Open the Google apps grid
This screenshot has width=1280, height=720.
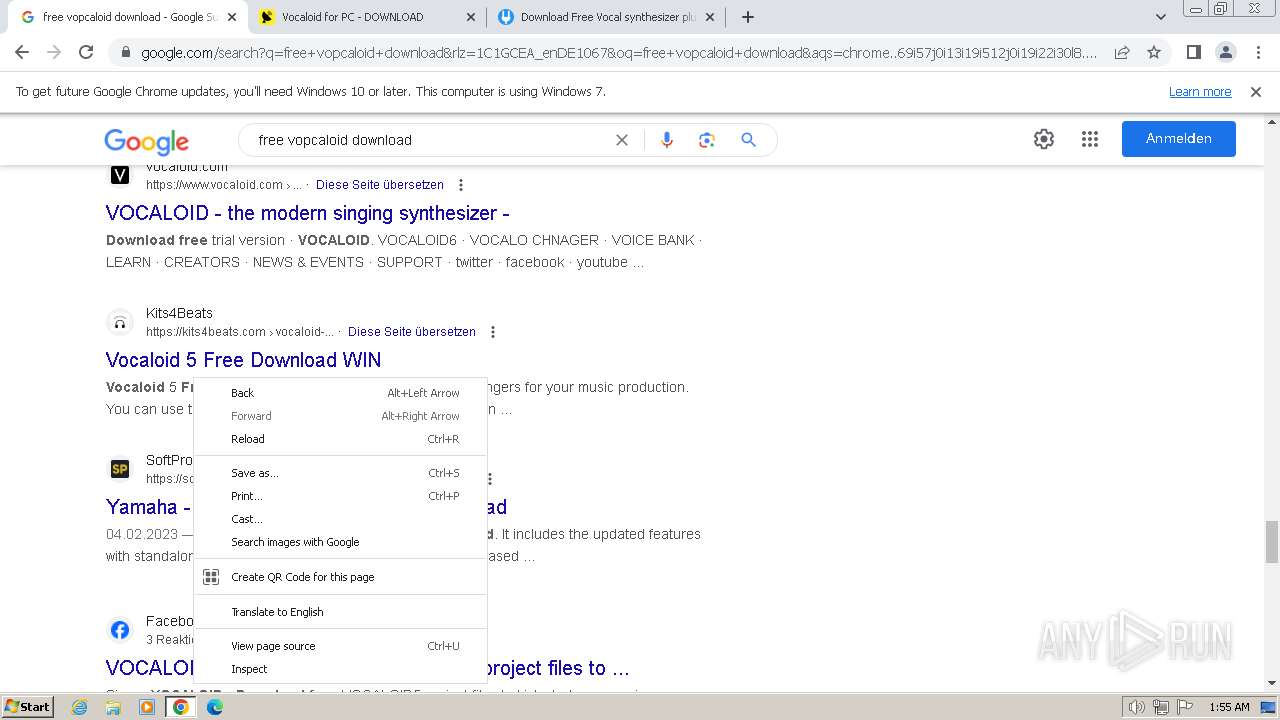pyautogui.click(x=1090, y=139)
